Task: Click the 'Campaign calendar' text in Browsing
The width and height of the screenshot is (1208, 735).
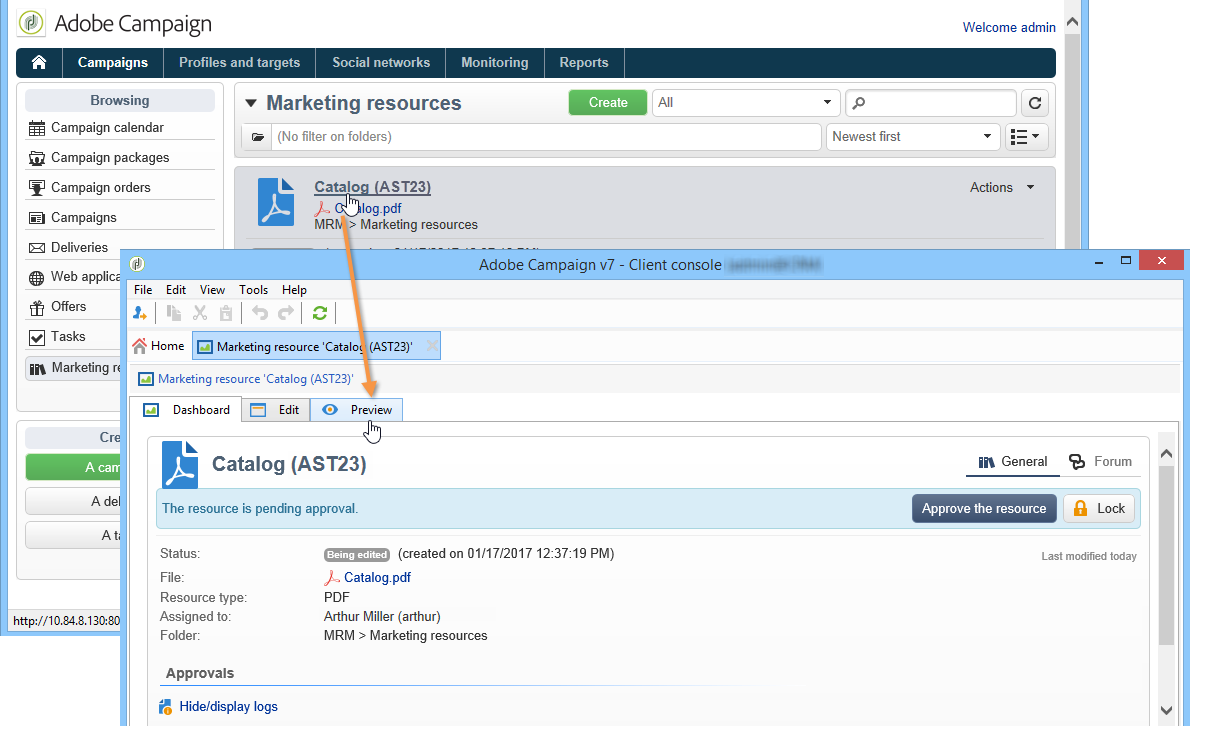Action: [x=108, y=128]
